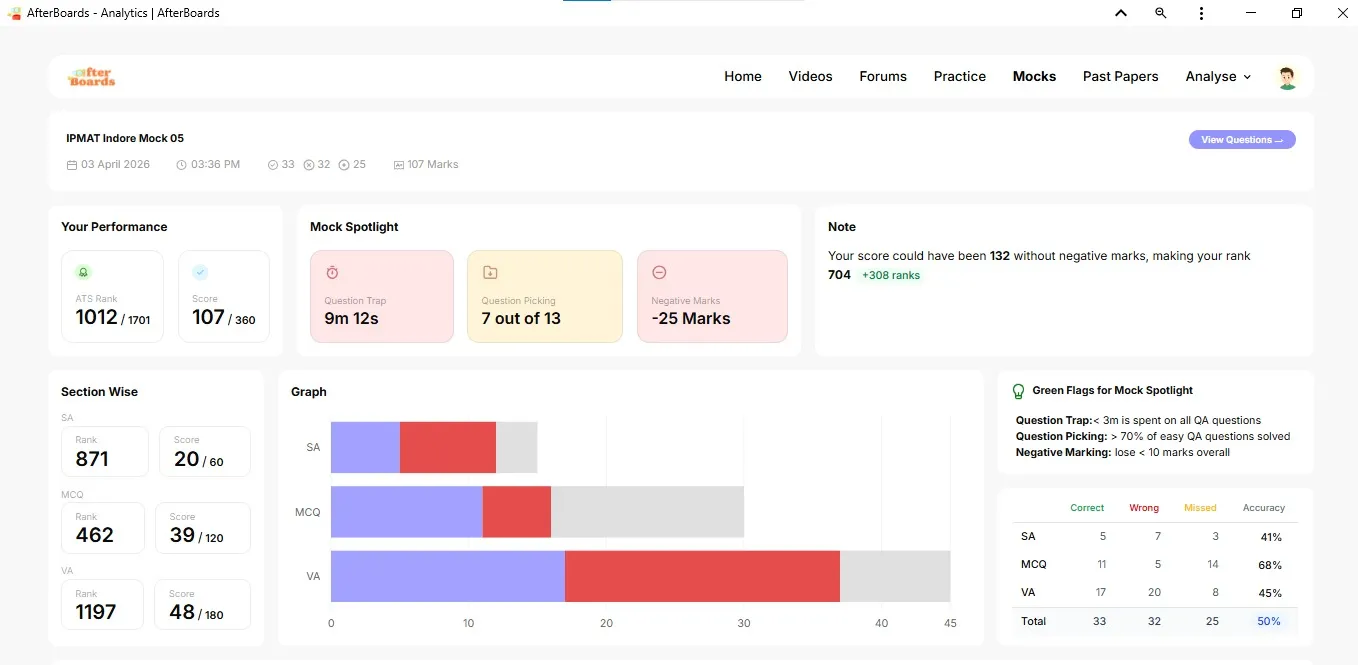
Task: Click the grey MCQ bar segment in Graph
Action: pyautogui.click(x=647, y=512)
